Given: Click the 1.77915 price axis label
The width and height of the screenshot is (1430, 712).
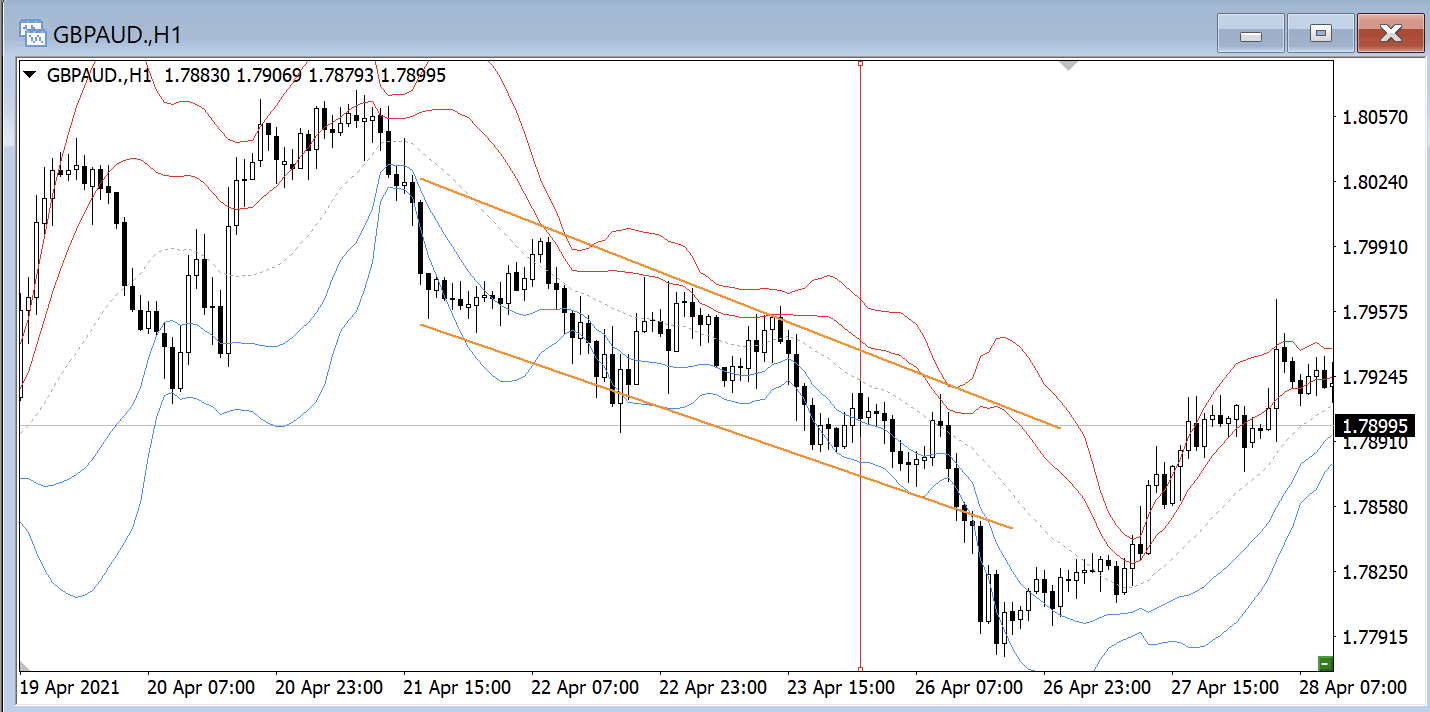Looking at the screenshot, I should [1375, 637].
